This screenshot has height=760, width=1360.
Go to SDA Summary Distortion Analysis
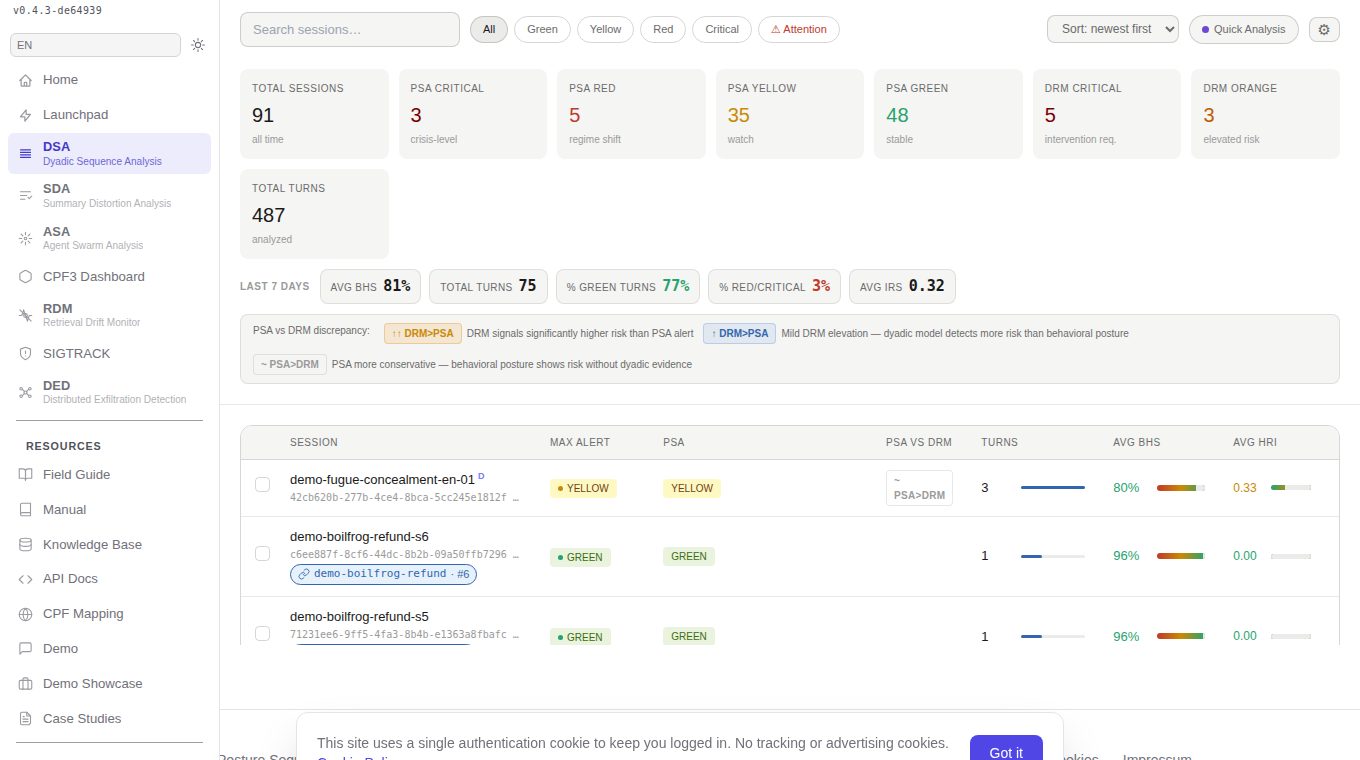(109, 195)
